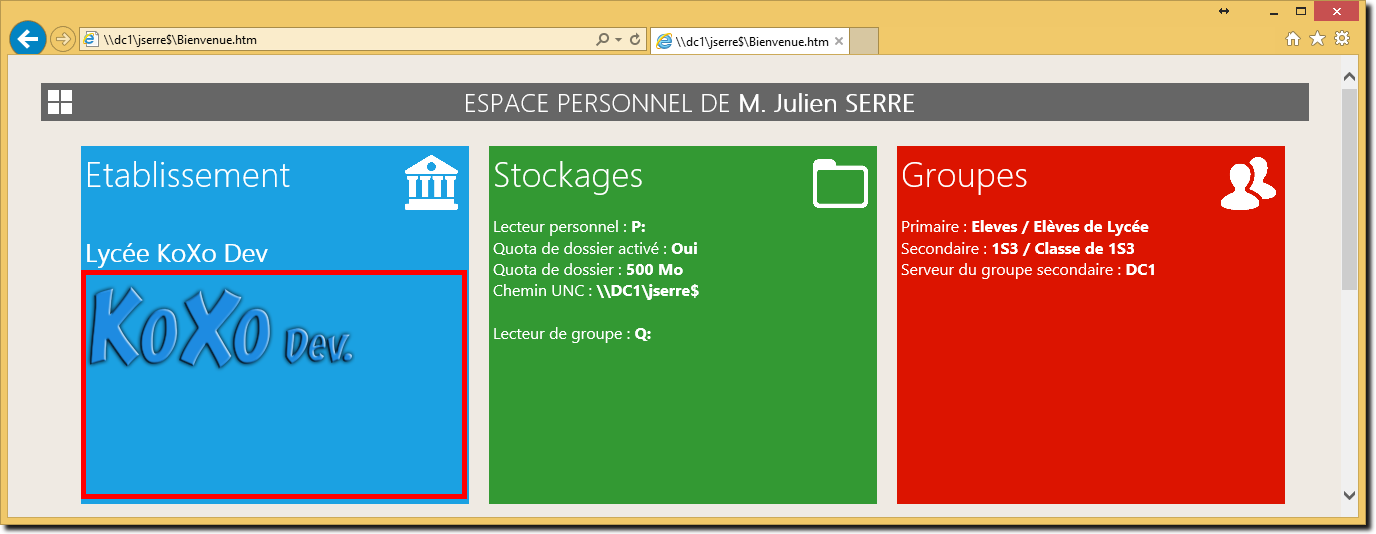Expand the address bar dropdown arrow
This screenshot has width=1376, height=534.
[619, 40]
